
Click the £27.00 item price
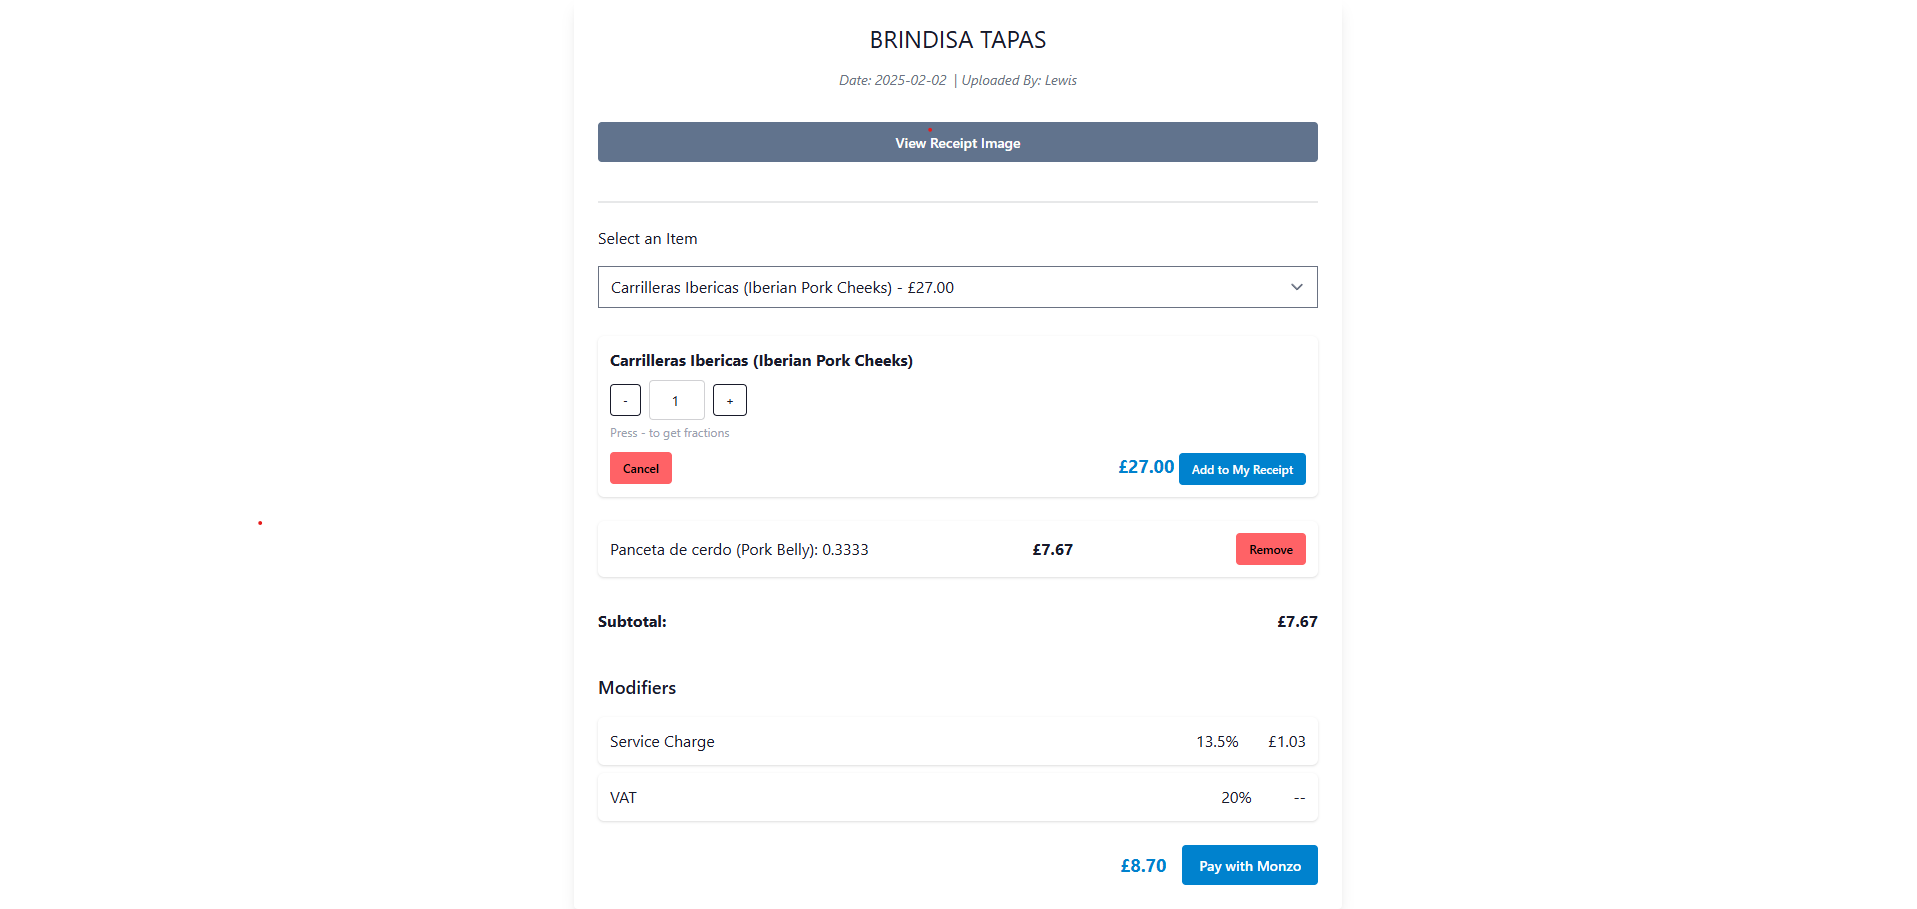pyautogui.click(x=1145, y=467)
